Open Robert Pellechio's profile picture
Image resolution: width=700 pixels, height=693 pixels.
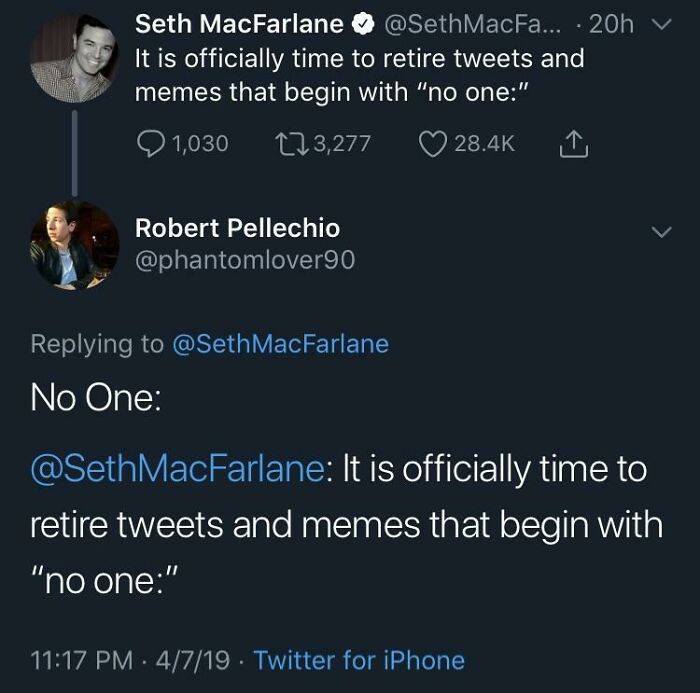tap(74, 245)
